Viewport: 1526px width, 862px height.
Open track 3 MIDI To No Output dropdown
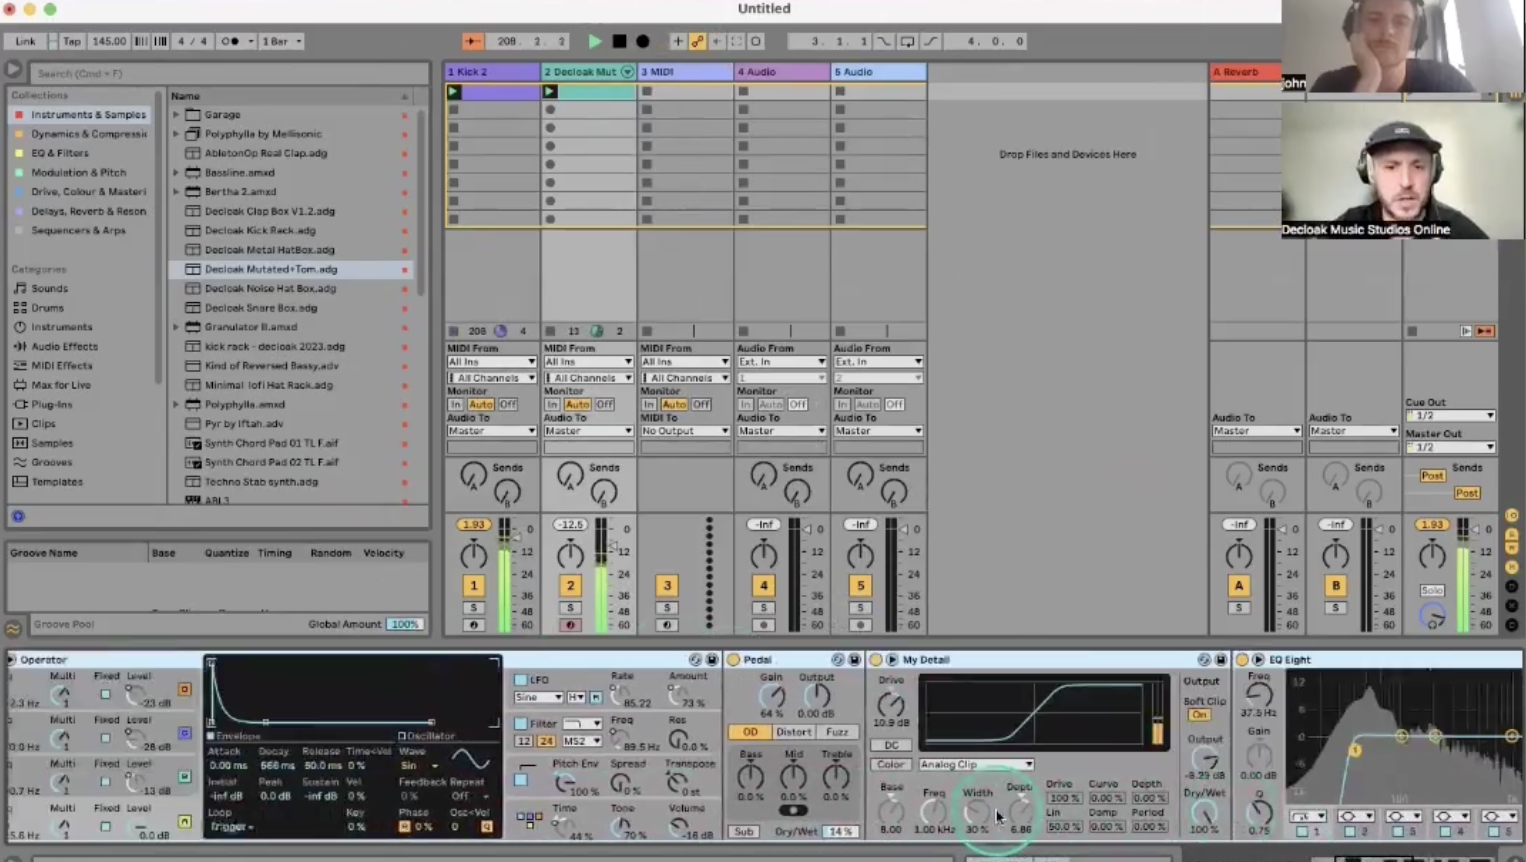coord(685,431)
